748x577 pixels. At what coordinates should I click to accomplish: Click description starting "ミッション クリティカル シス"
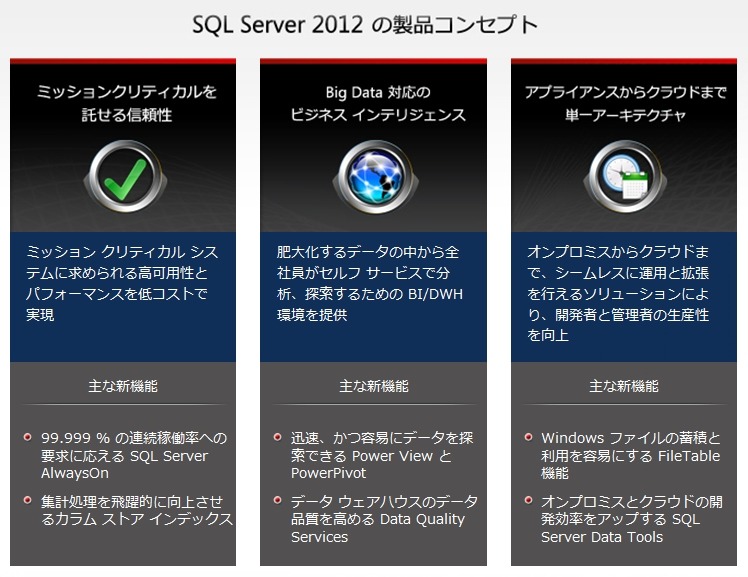tap(122, 283)
